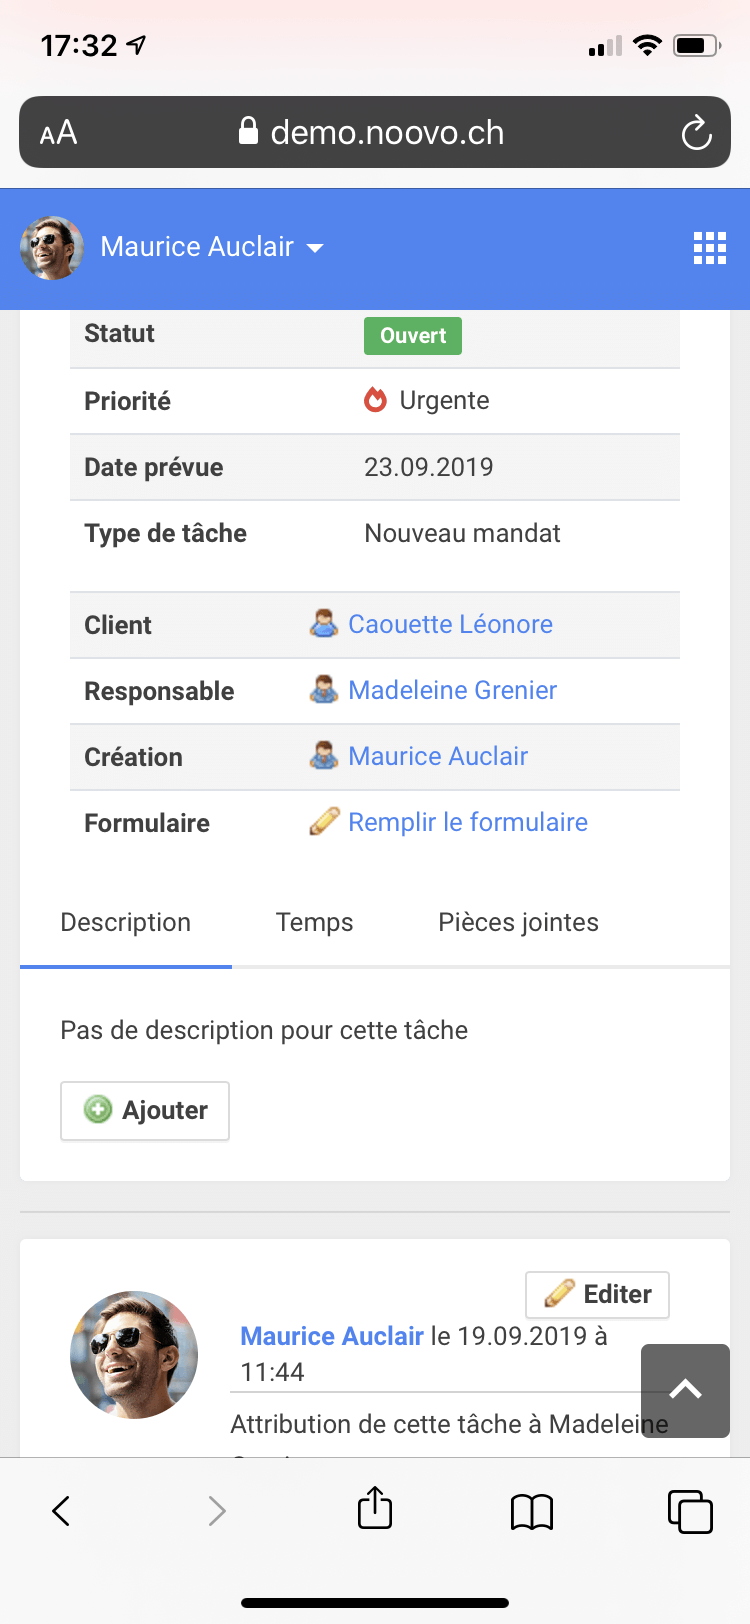Open Safari bookmarks book icon
Image resolution: width=750 pixels, height=1624 pixels.
click(x=531, y=1511)
